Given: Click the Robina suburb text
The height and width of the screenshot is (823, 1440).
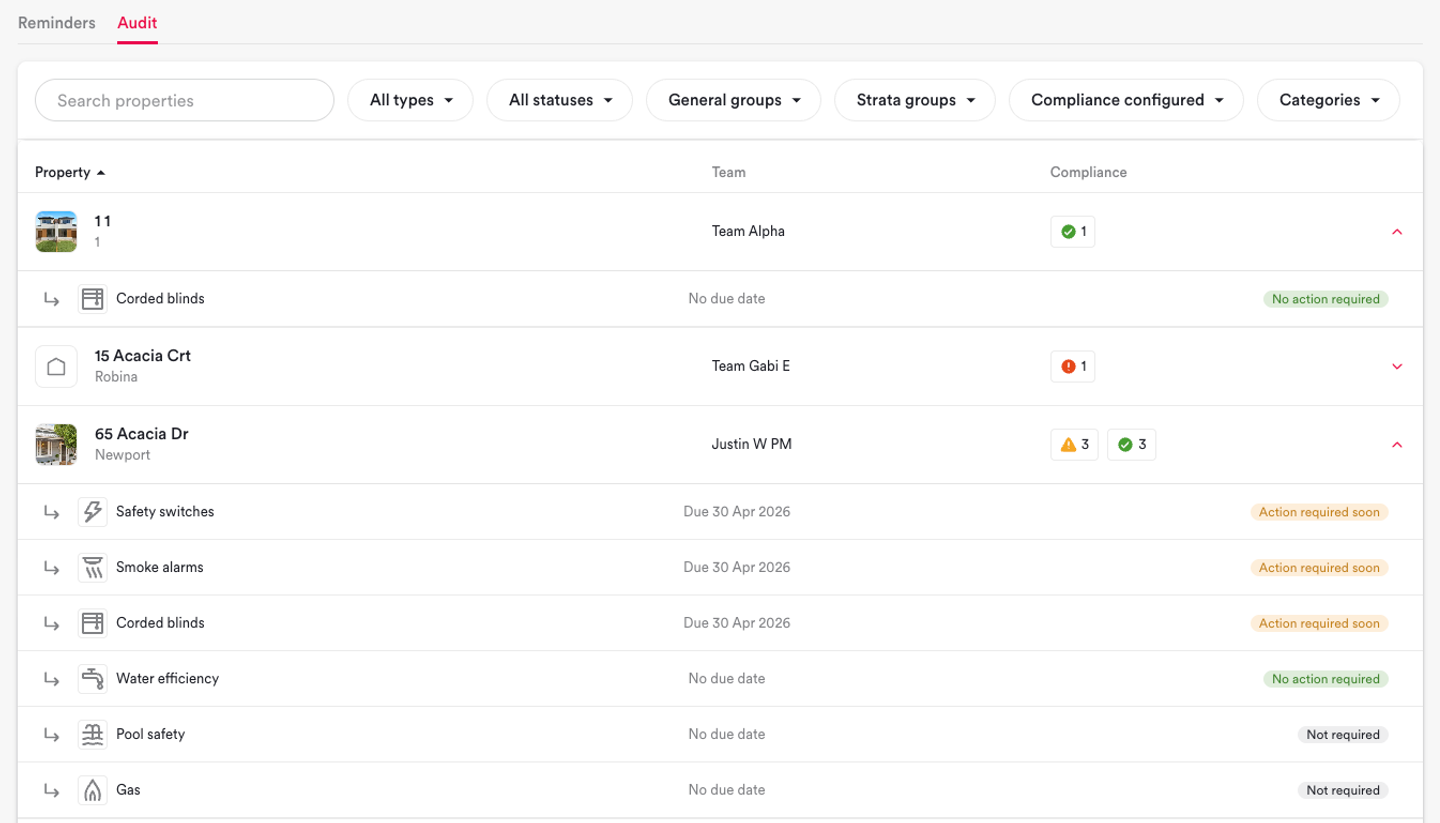Looking at the screenshot, I should [x=116, y=377].
